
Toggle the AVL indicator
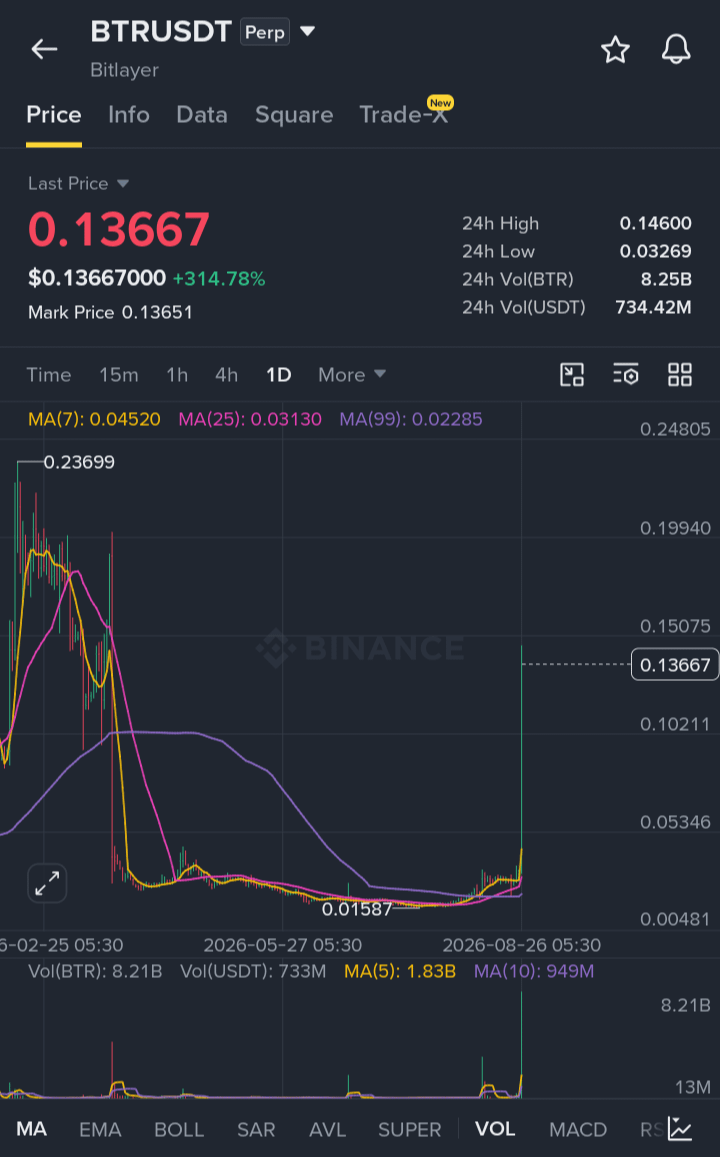tap(328, 1129)
